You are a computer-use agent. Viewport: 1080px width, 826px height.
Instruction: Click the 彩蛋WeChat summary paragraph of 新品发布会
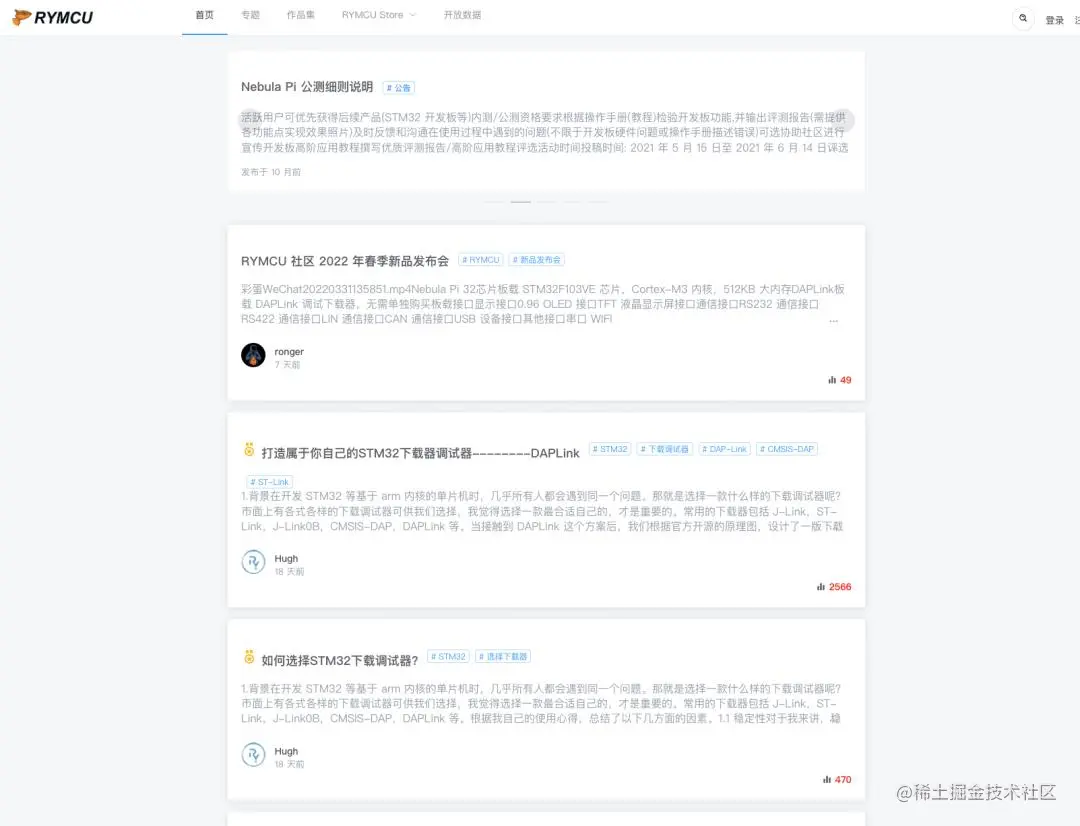pos(543,304)
